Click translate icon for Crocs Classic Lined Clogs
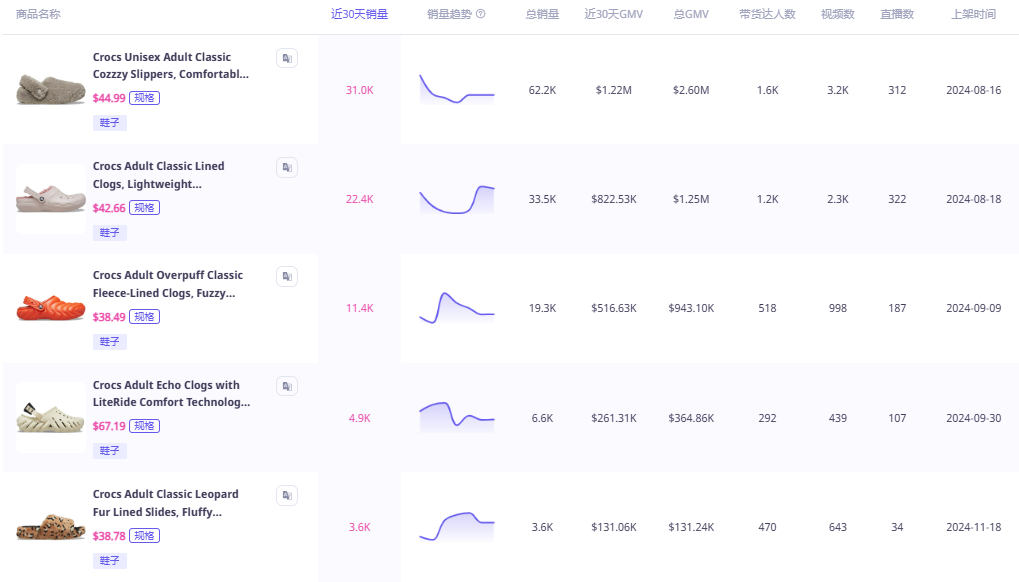1019x582 pixels. [287, 168]
